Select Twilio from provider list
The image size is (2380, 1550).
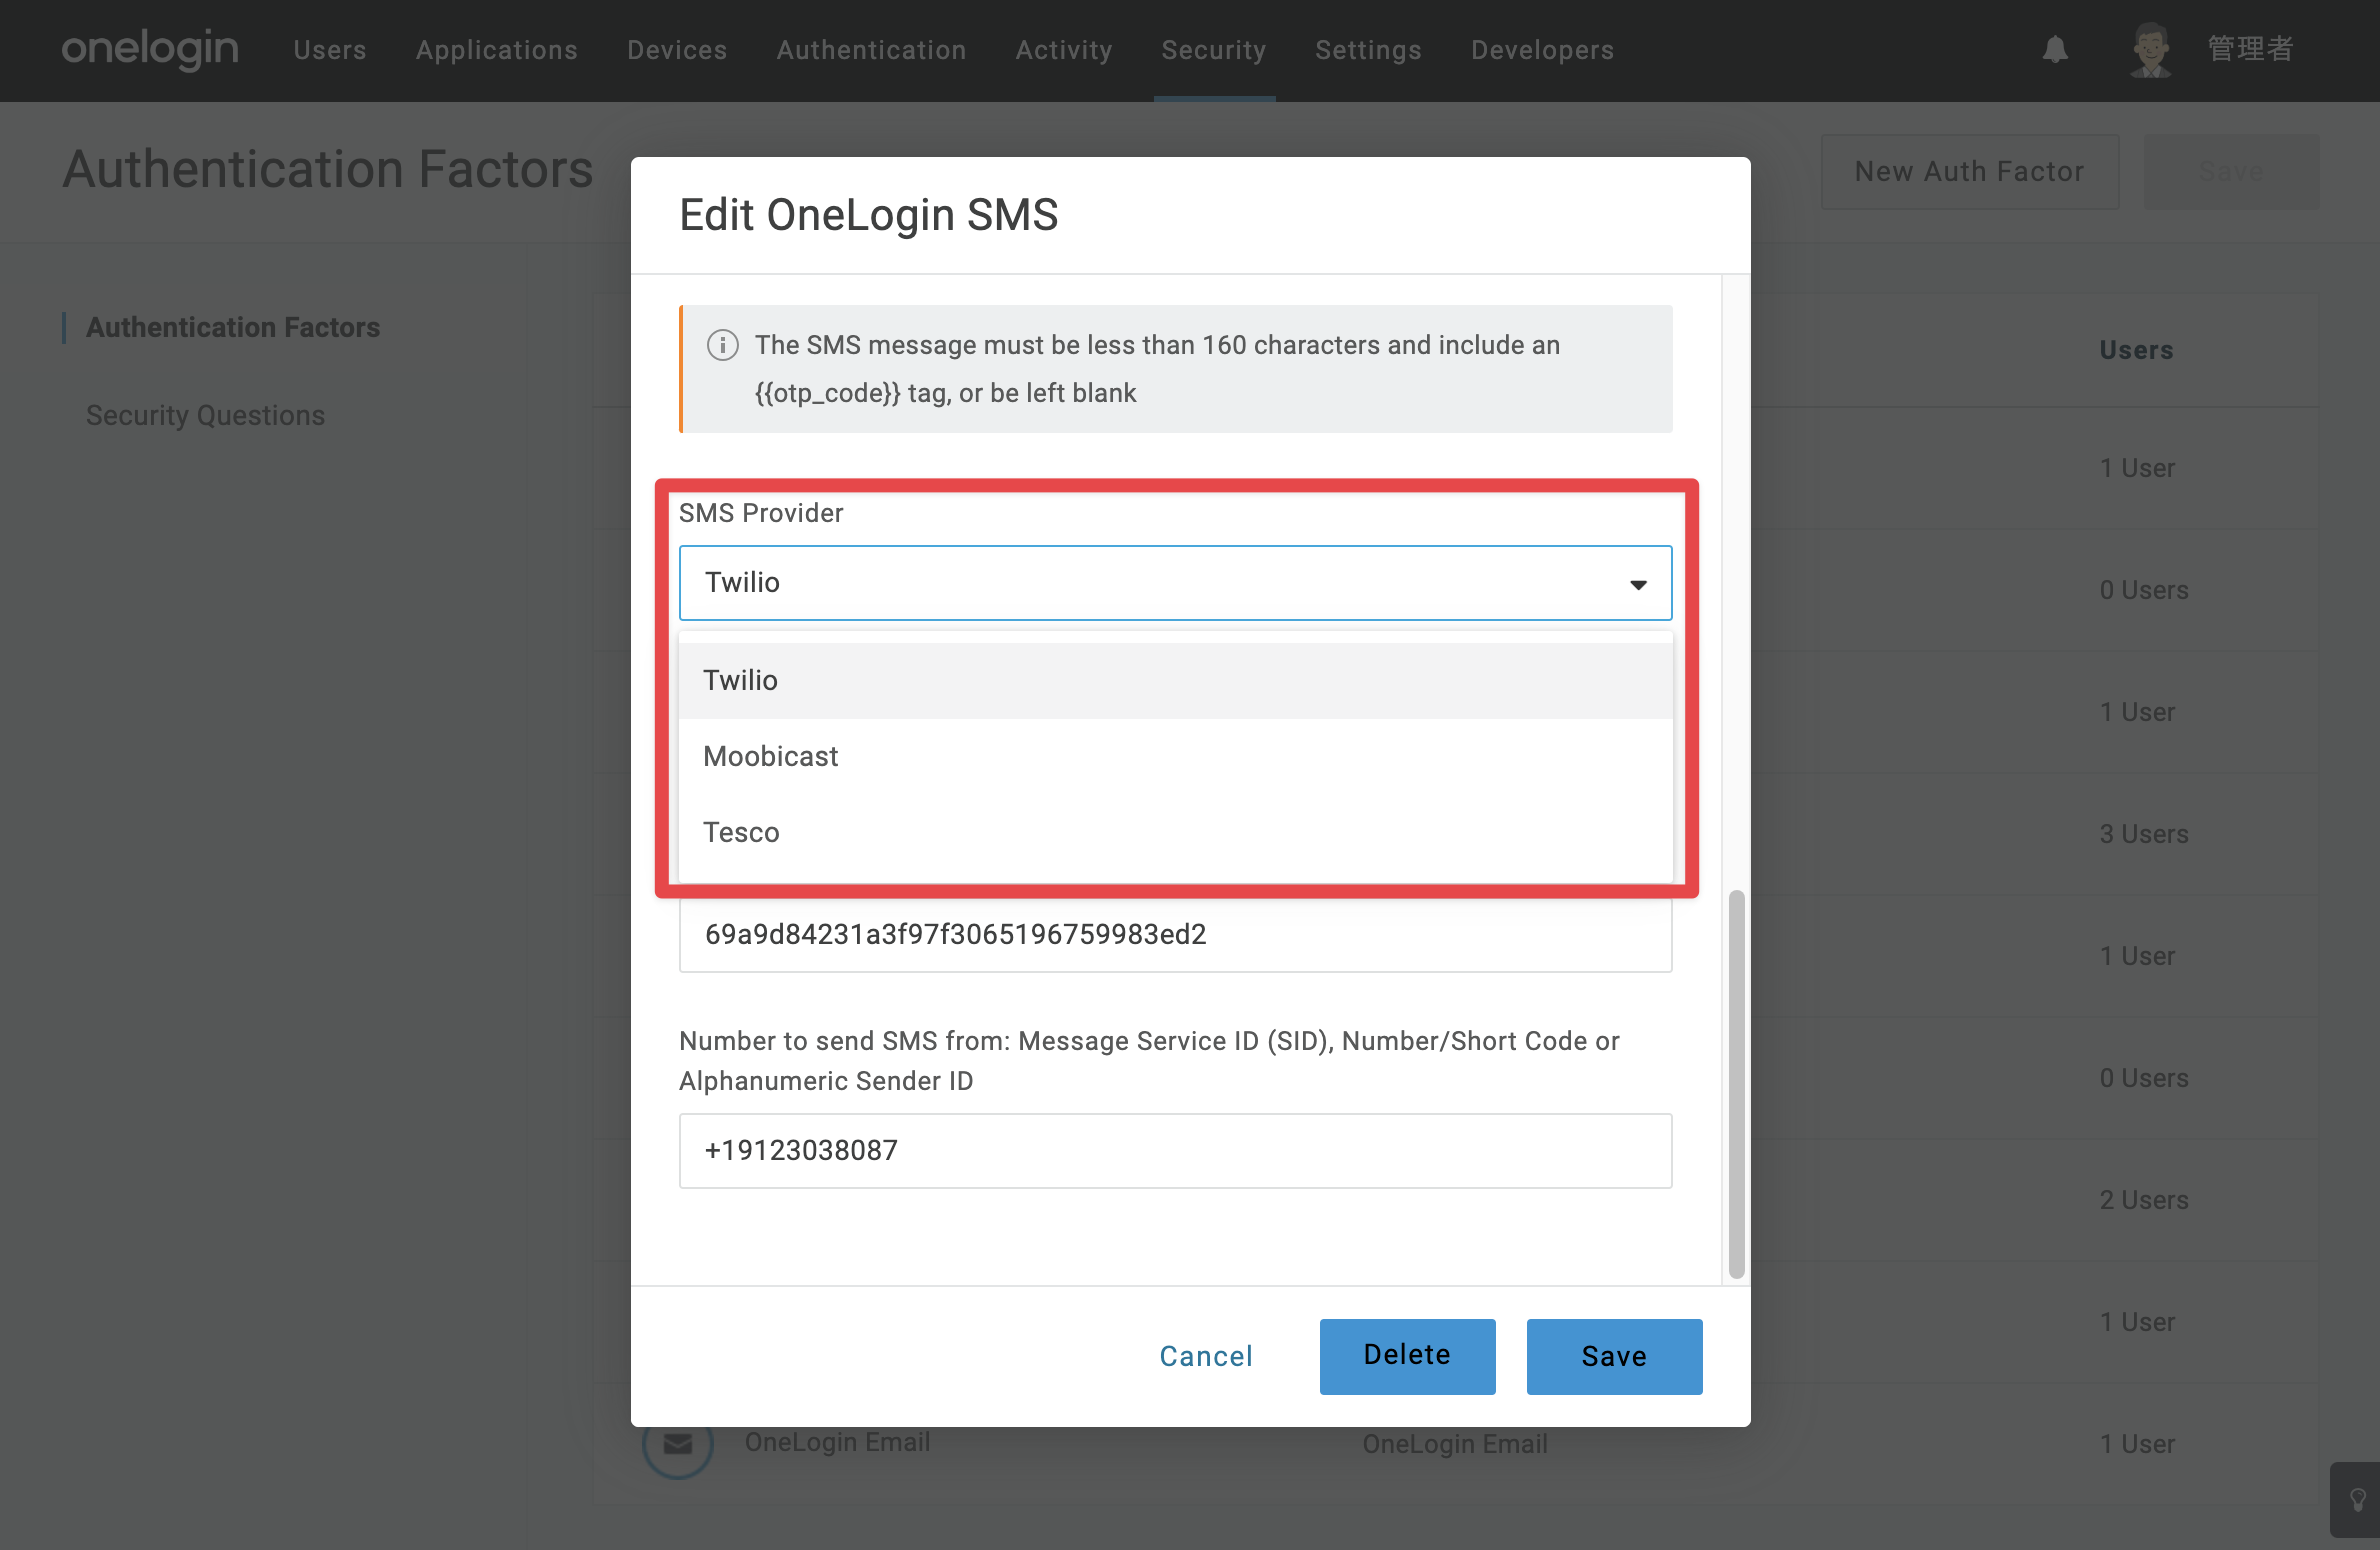point(1175,680)
